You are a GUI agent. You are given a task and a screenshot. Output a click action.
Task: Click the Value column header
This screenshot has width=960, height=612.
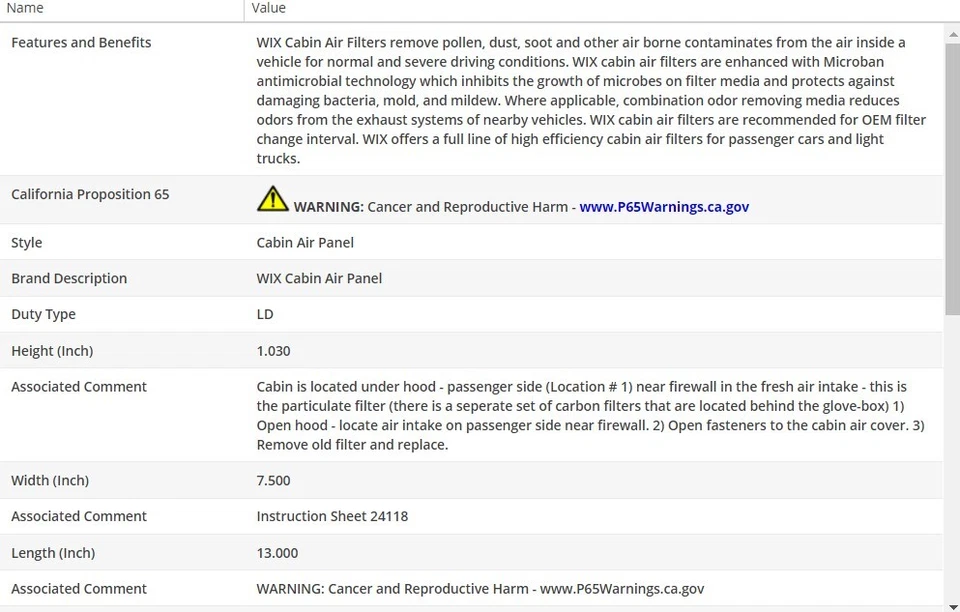[268, 8]
